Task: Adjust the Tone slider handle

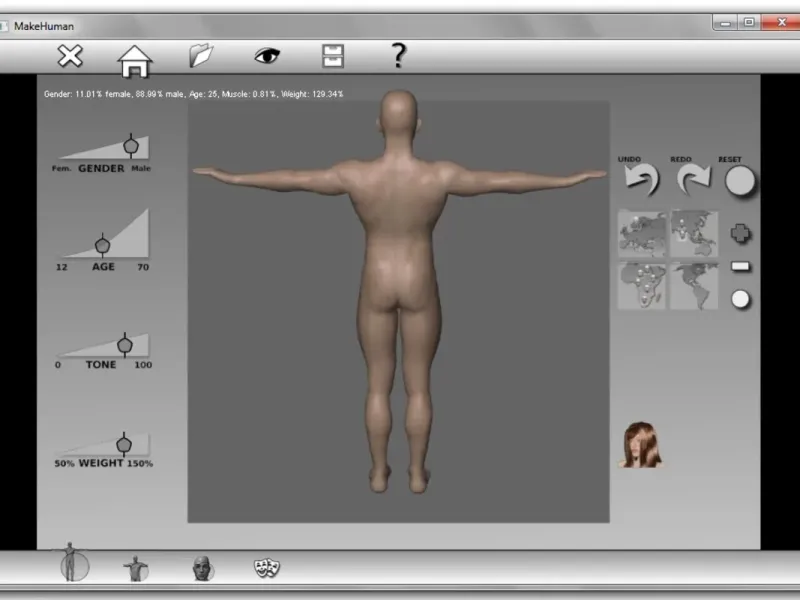Action: click(125, 345)
